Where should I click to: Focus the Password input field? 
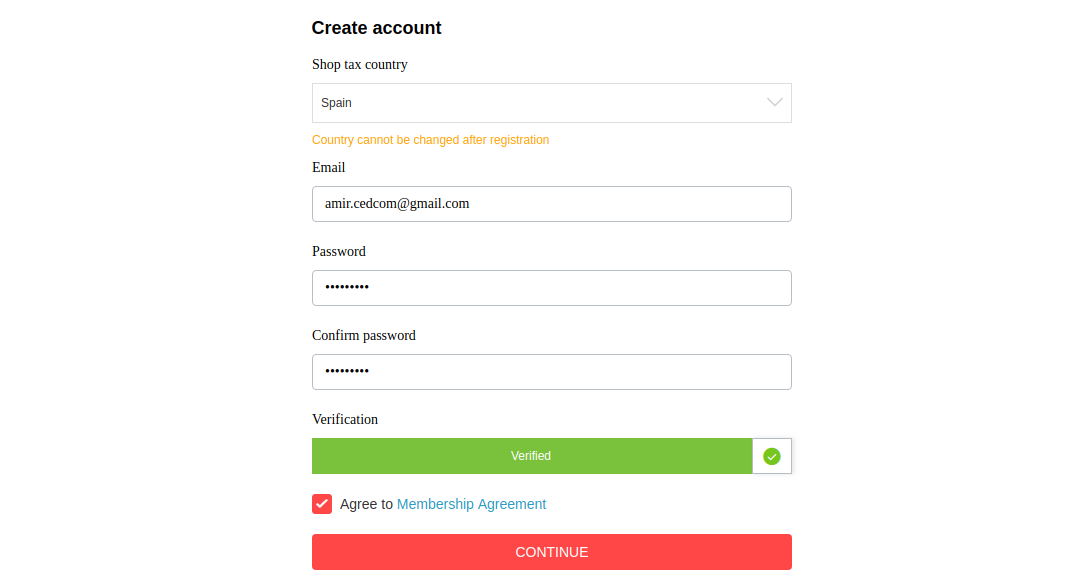551,288
